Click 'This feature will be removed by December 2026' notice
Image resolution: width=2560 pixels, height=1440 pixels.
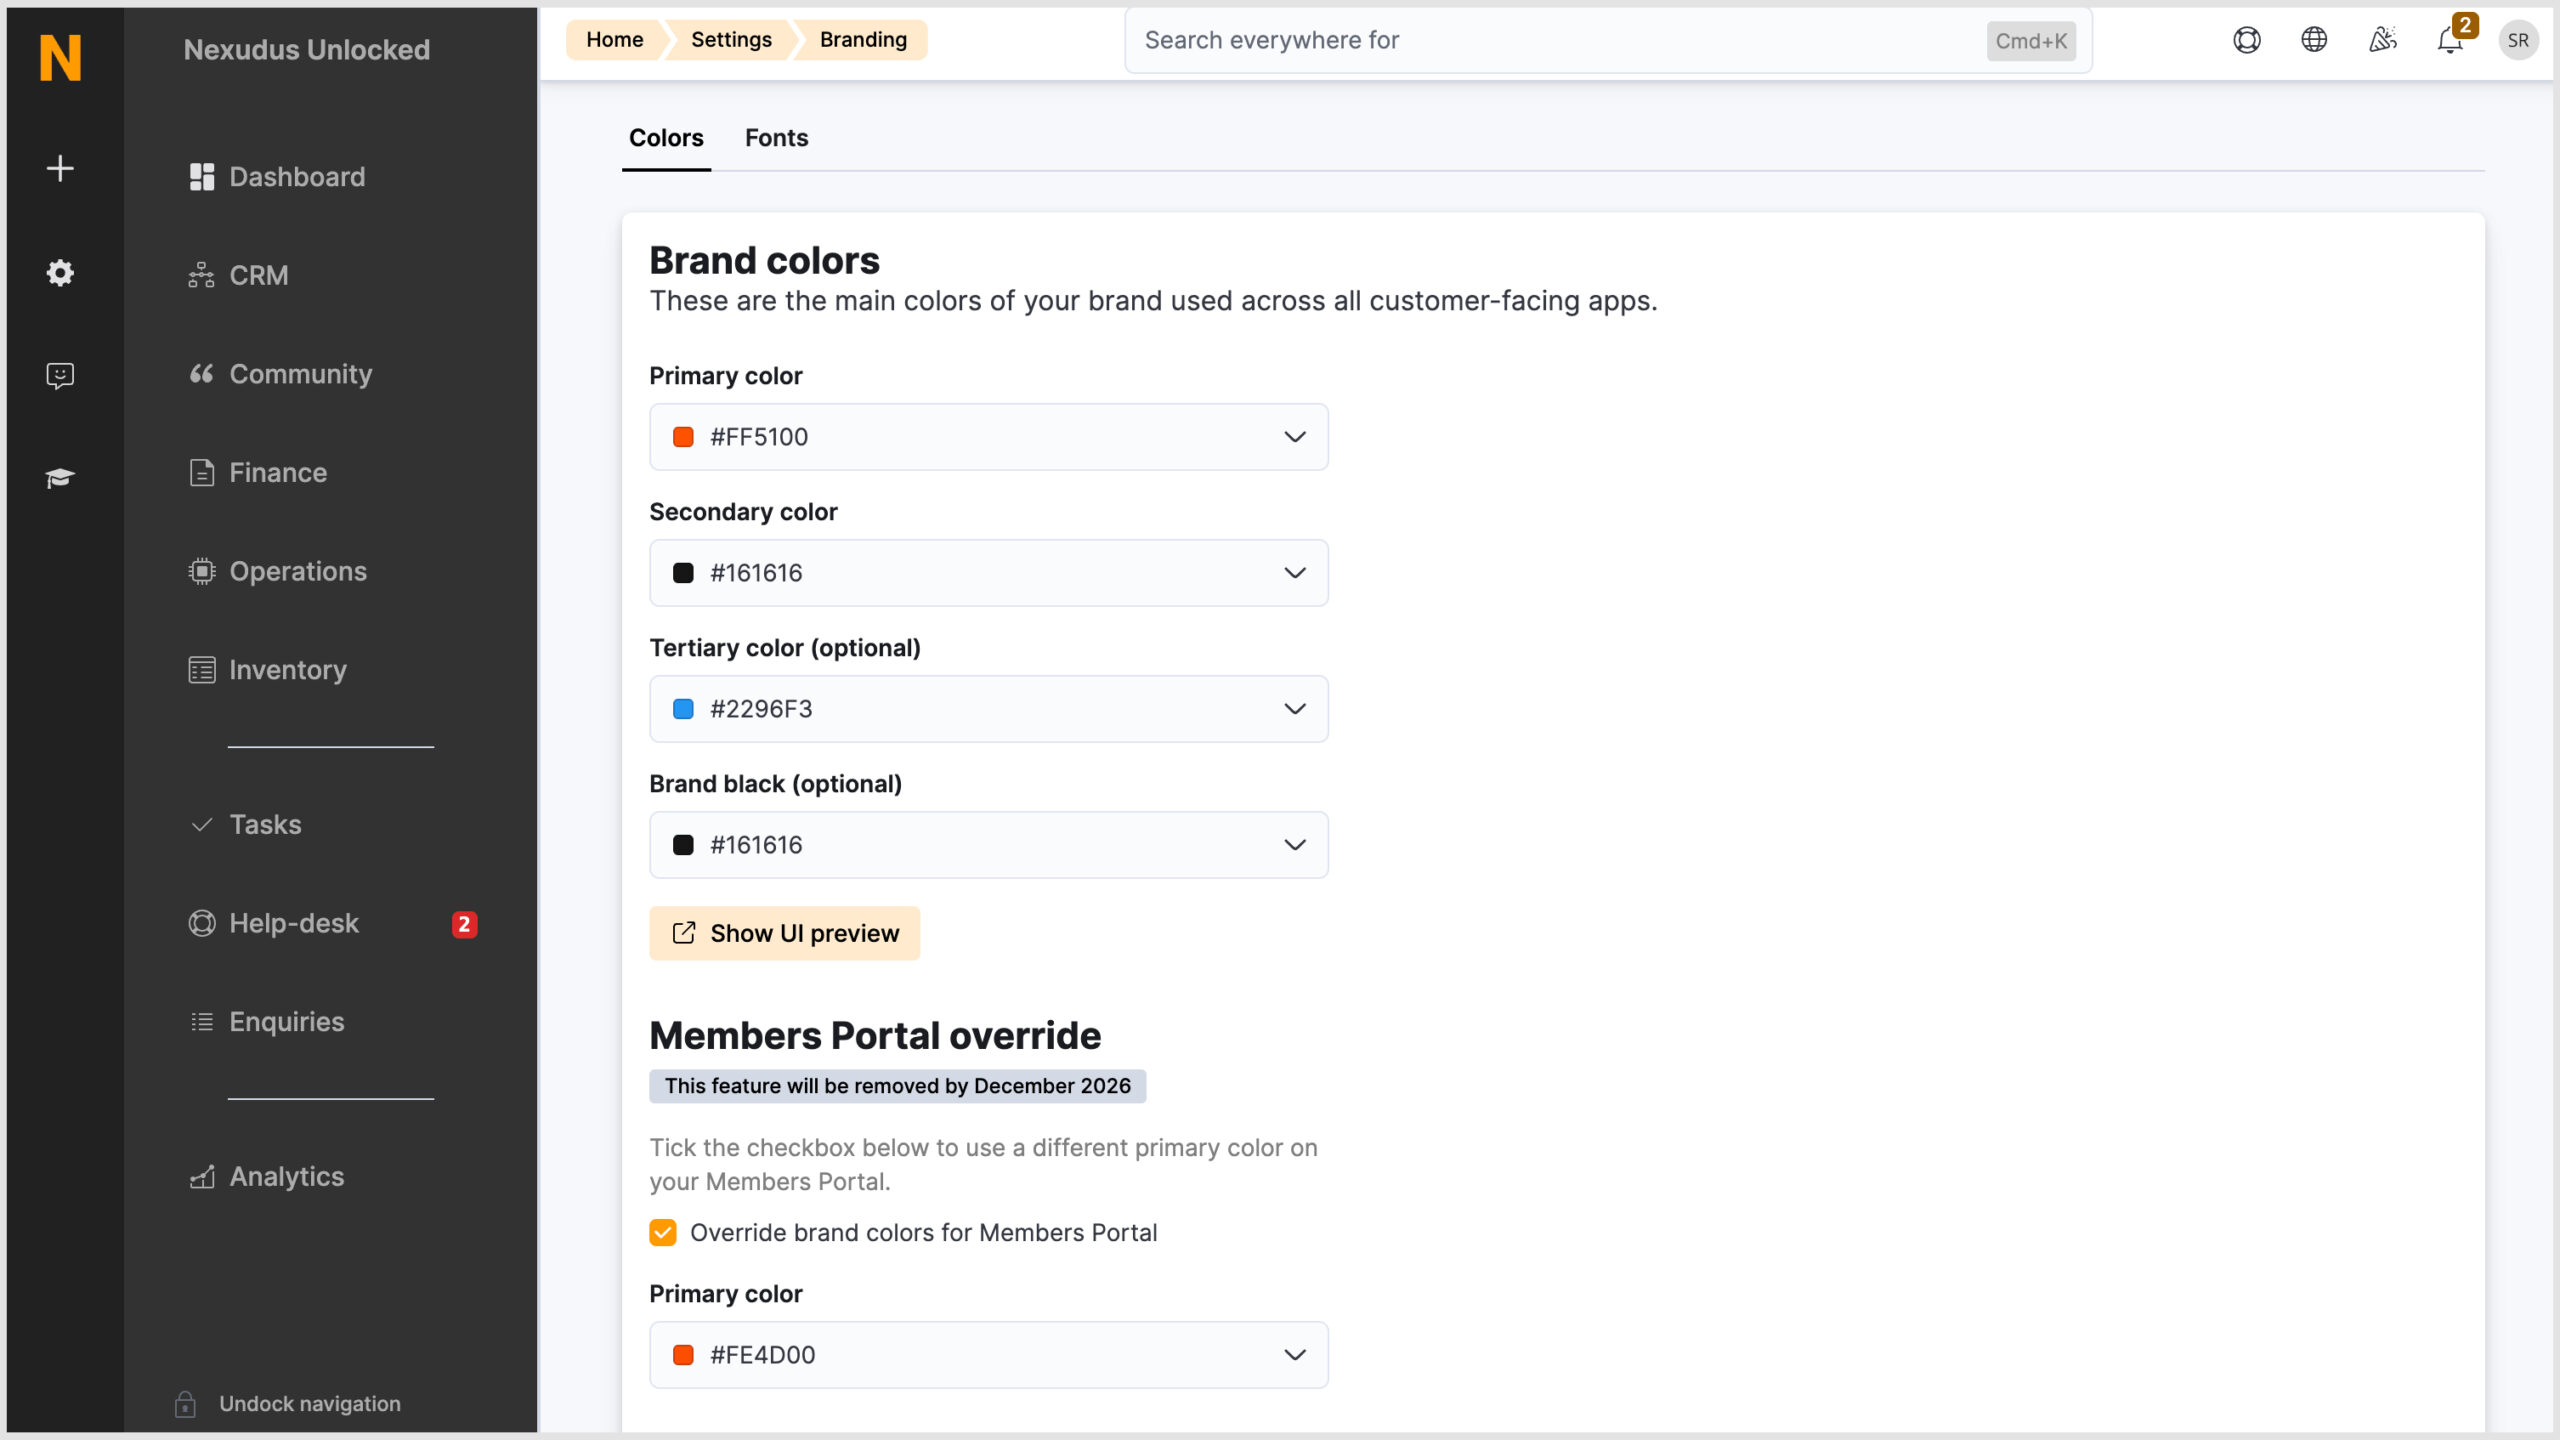point(897,1086)
